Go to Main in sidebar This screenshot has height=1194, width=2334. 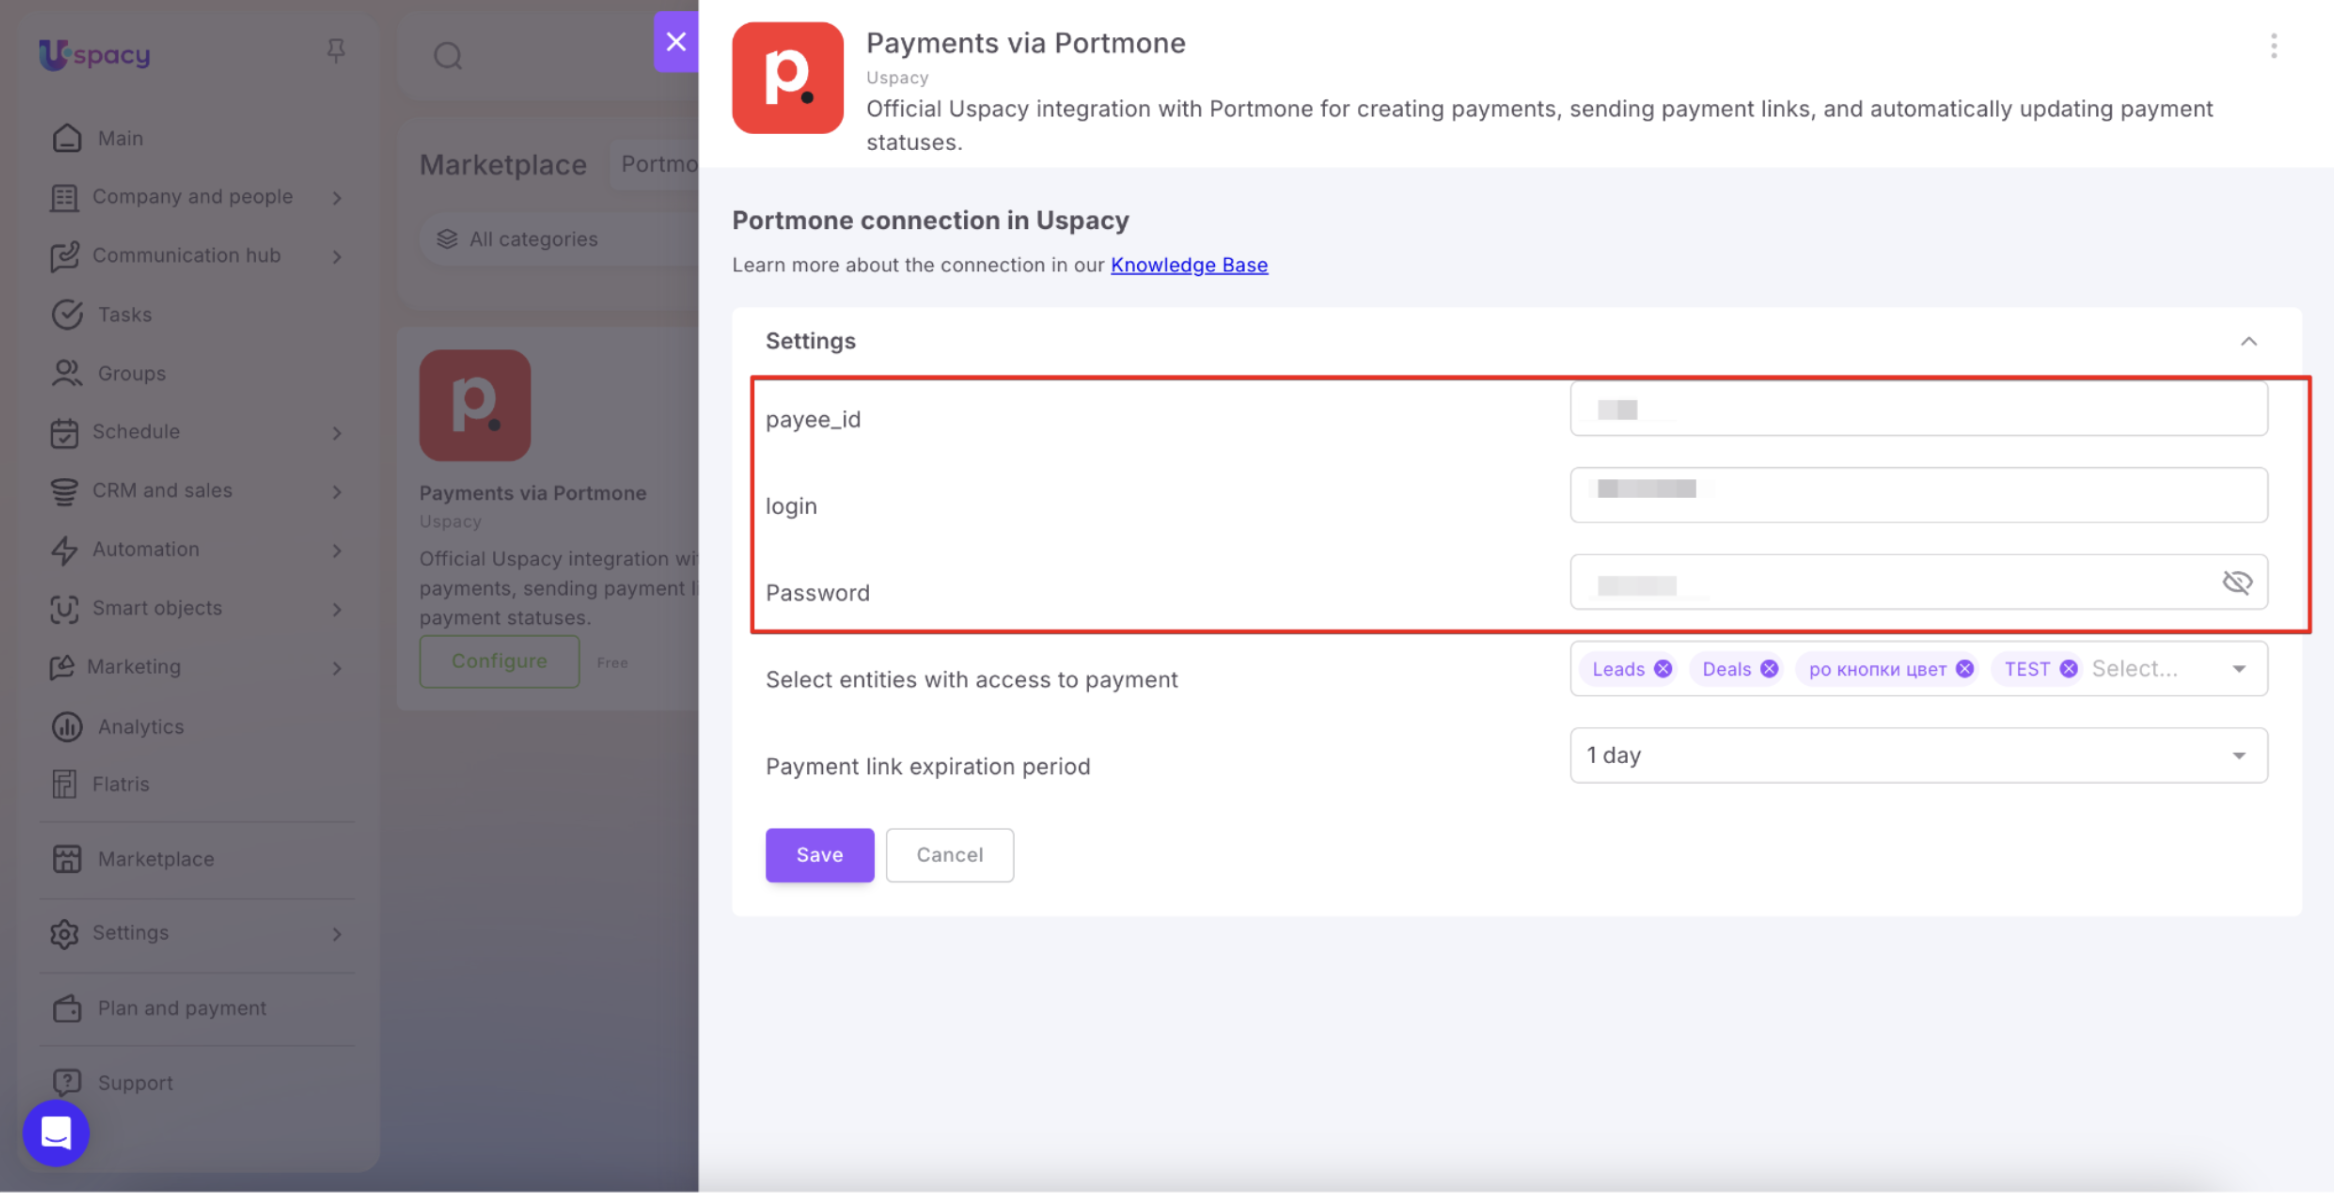tap(120, 139)
